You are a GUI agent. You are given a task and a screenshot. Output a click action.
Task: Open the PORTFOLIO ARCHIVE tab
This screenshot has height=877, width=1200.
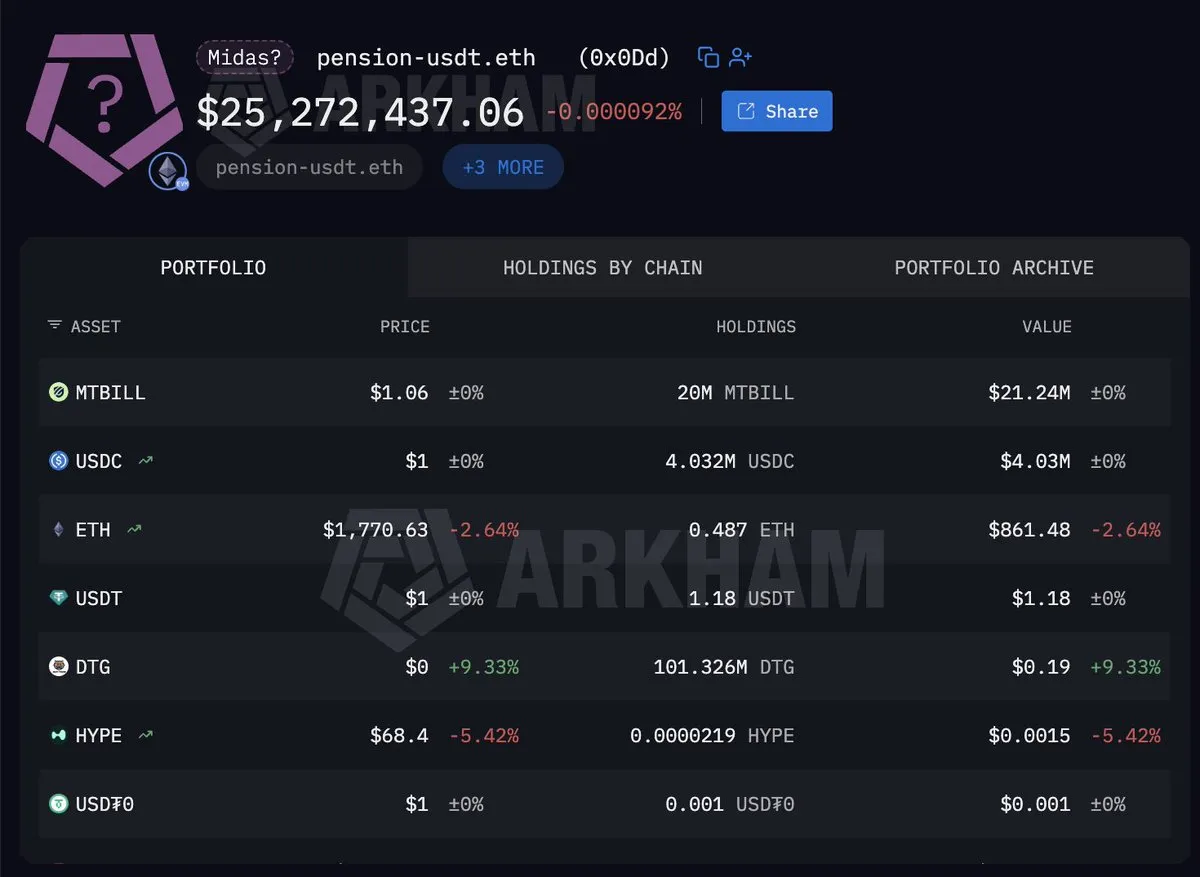994,268
